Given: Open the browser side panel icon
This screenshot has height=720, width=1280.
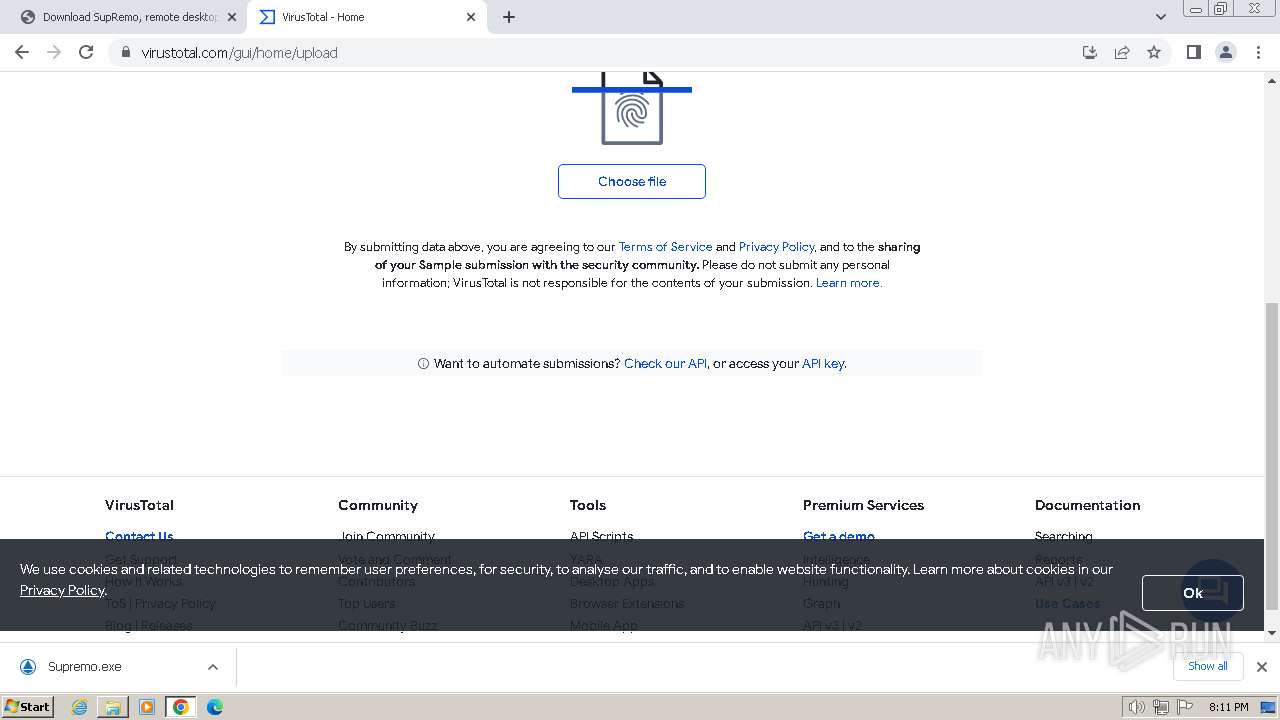Looking at the screenshot, I should (x=1193, y=52).
